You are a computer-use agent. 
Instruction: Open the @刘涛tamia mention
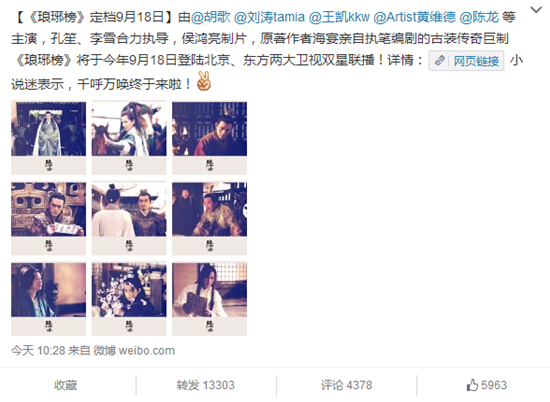[269, 17]
